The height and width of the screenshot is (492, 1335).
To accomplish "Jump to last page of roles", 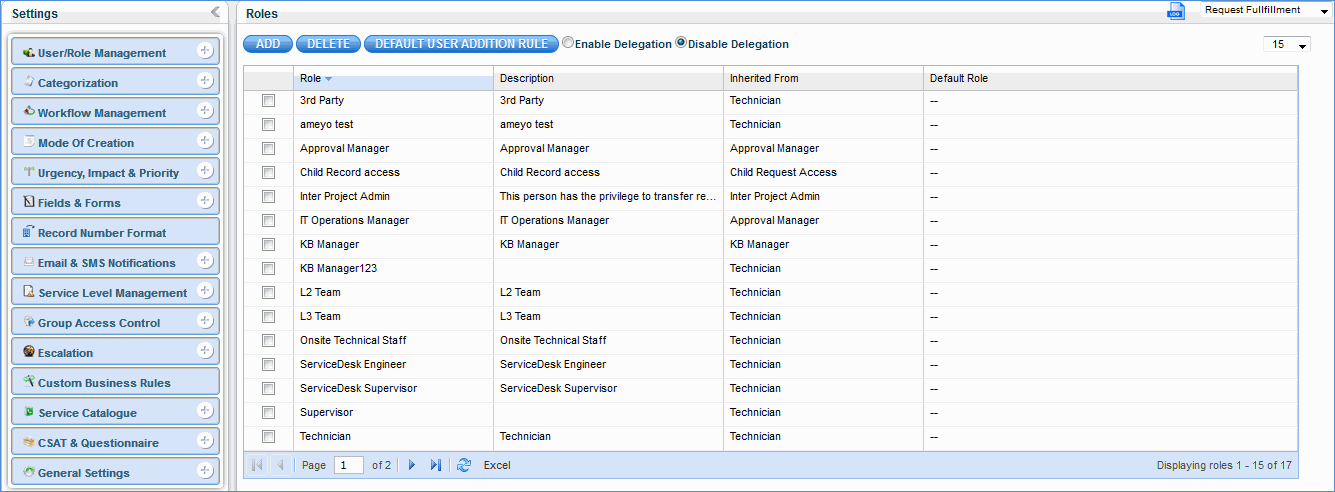I will click(435, 465).
